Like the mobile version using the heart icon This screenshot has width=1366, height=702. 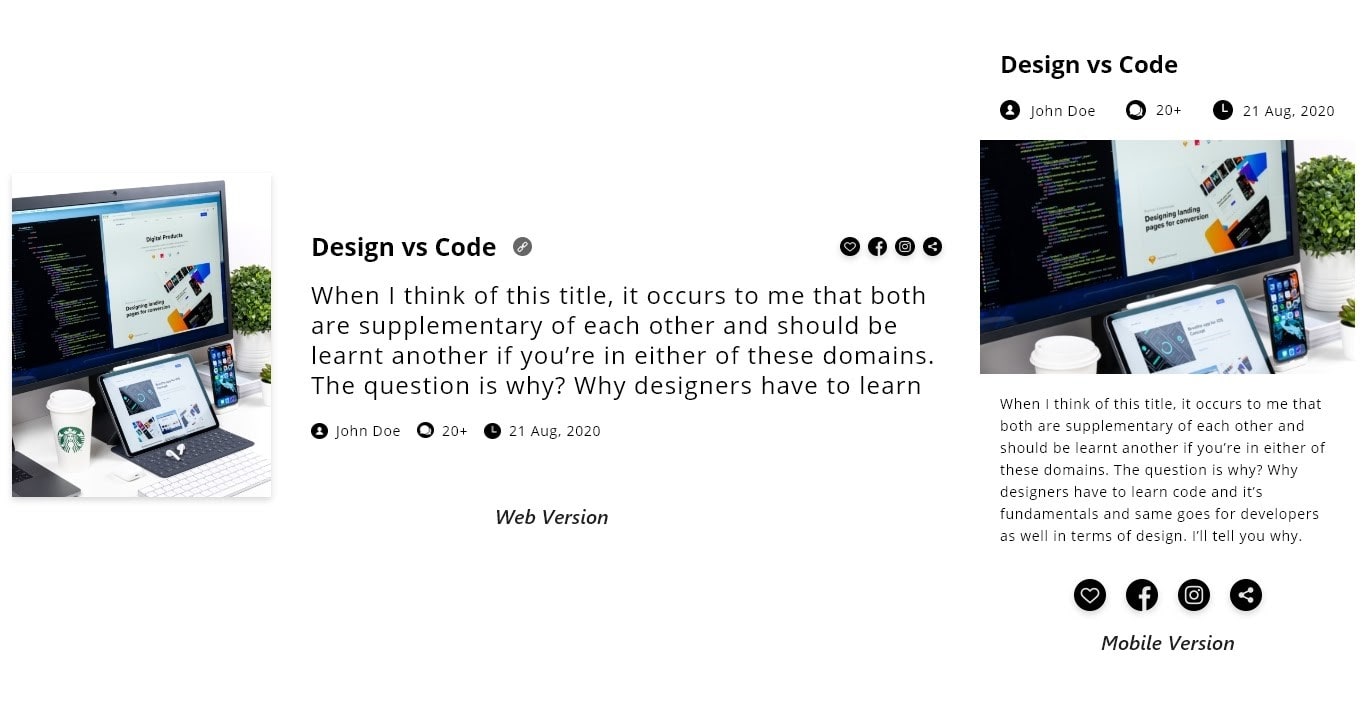point(1090,595)
